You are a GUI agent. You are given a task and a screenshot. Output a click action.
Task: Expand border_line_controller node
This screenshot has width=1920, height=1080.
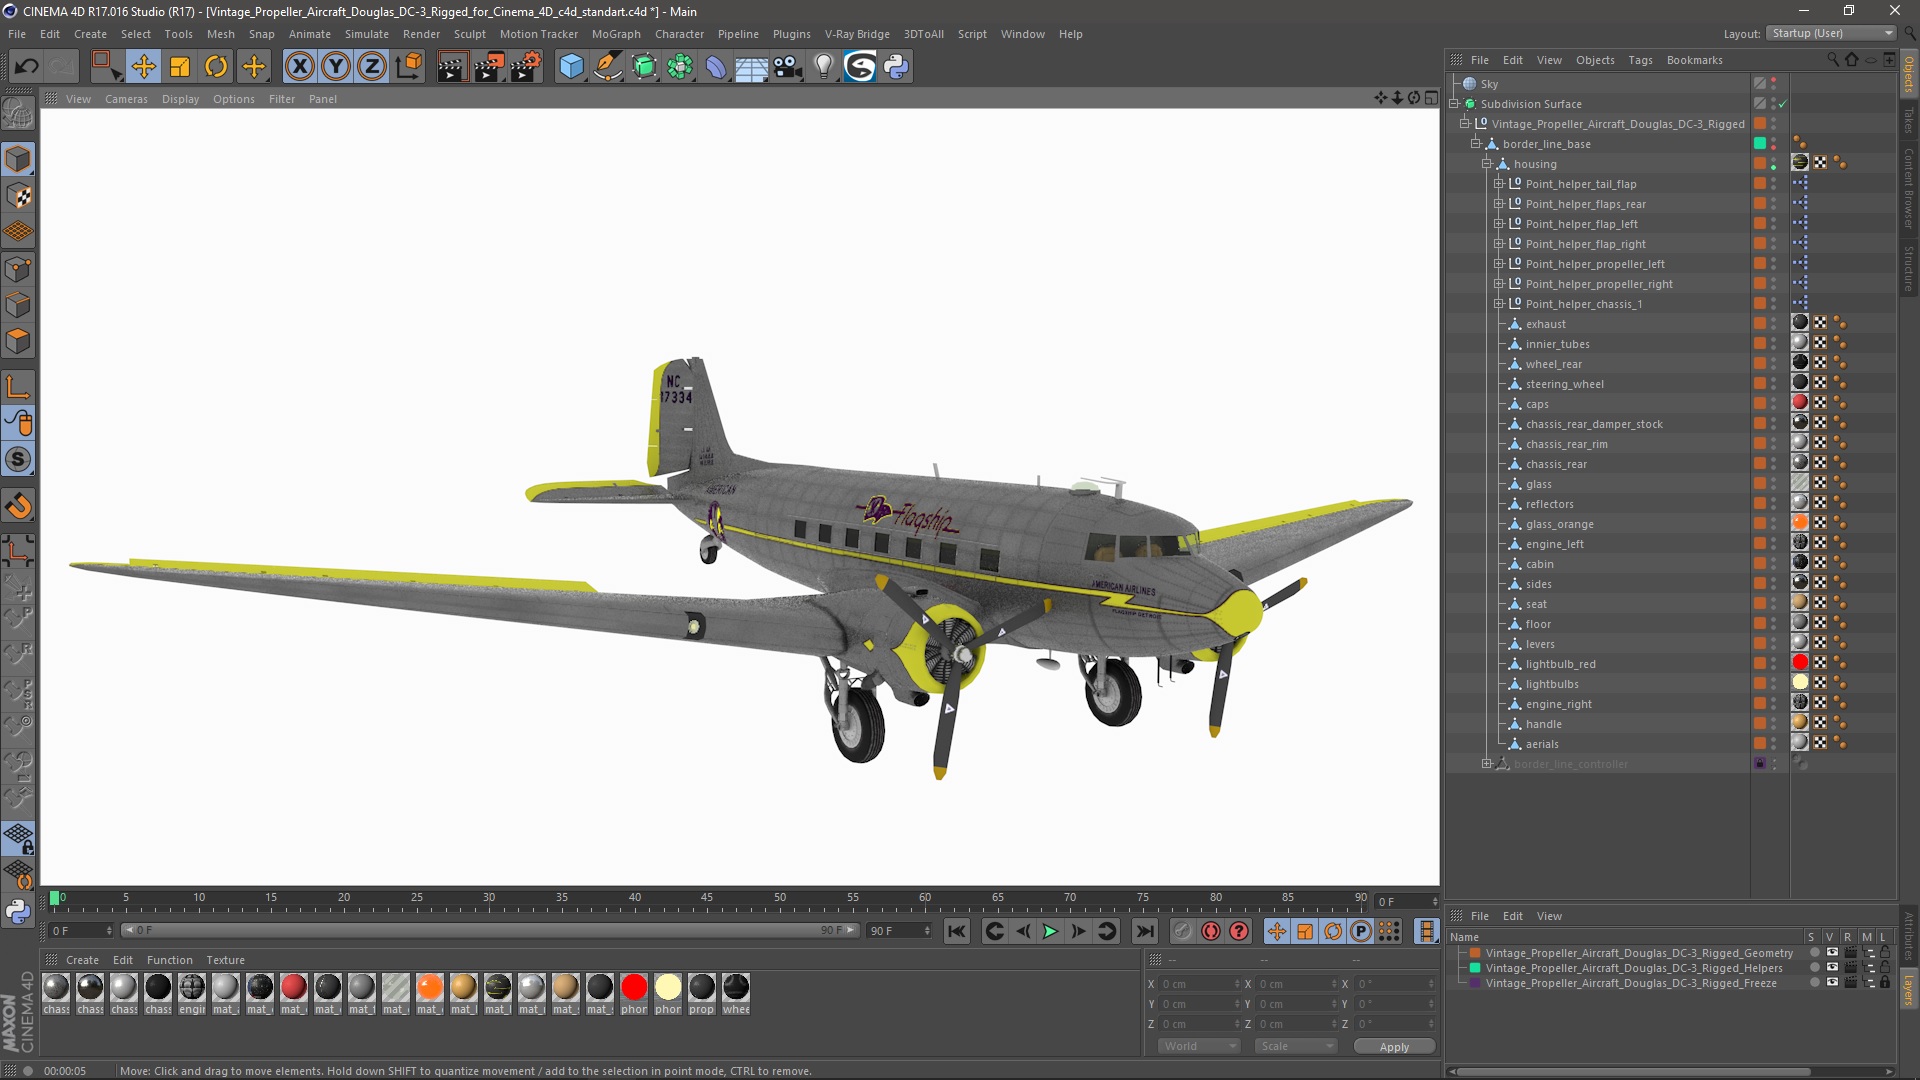1487,764
